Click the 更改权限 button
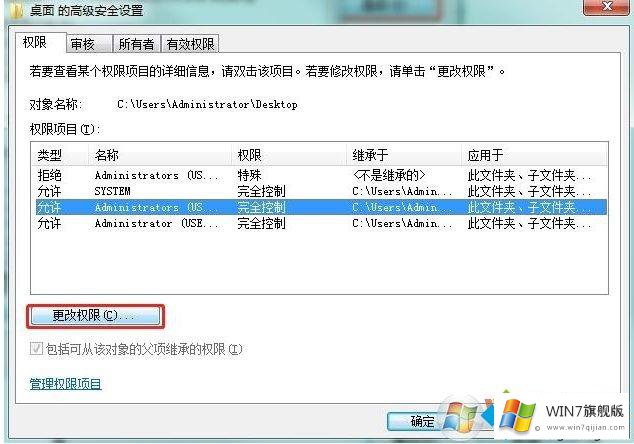 coord(95,316)
